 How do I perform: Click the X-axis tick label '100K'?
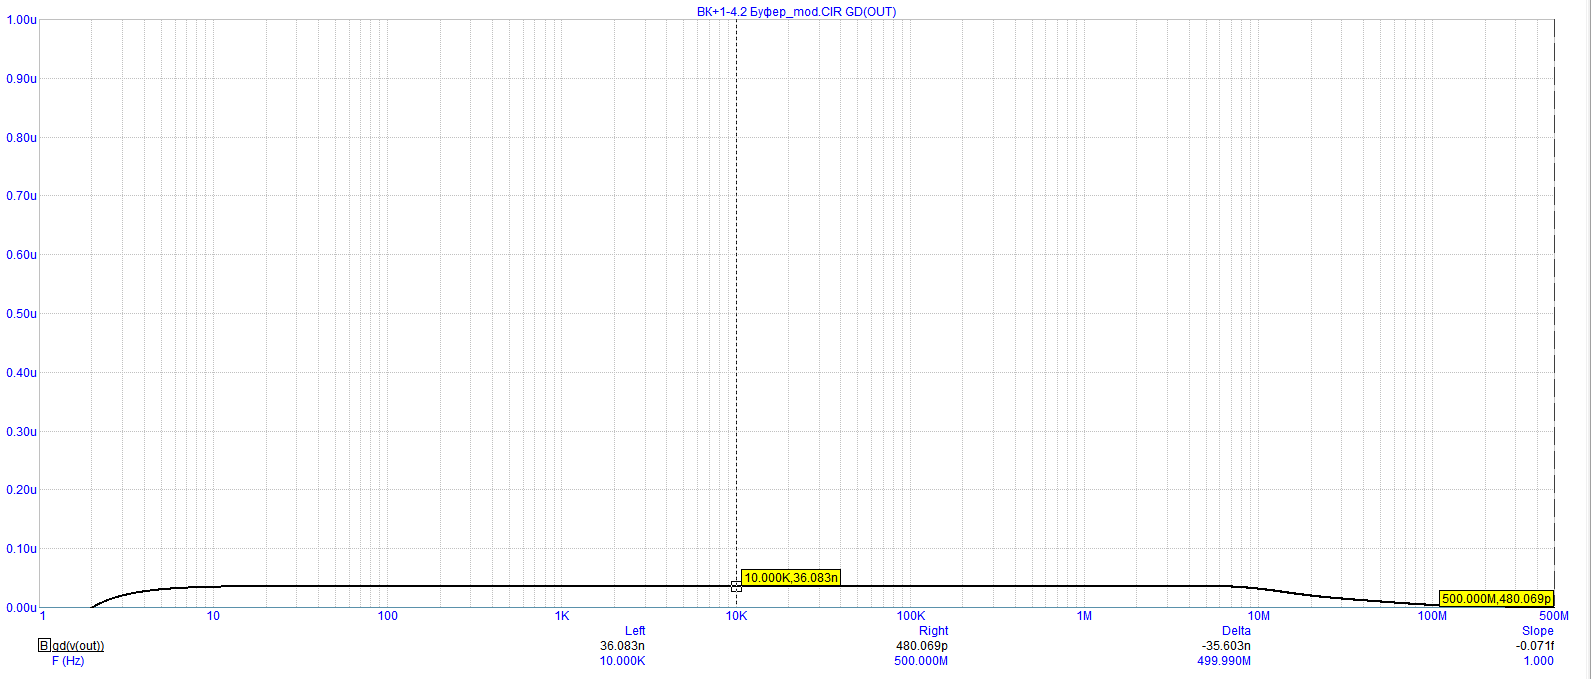[x=910, y=616]
